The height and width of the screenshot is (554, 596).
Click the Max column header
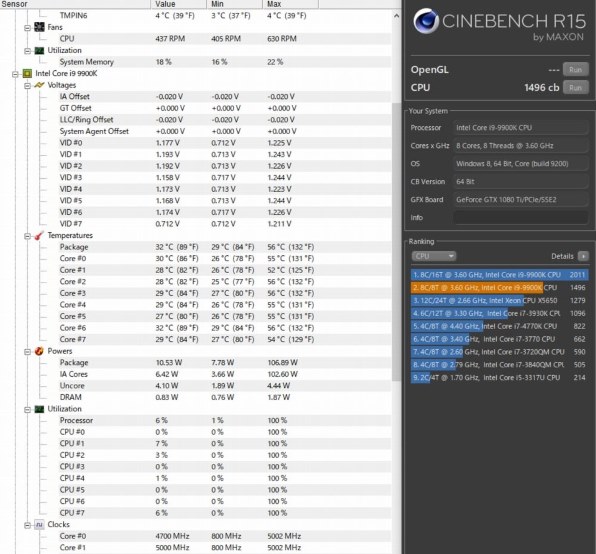(x=290, y=4)
